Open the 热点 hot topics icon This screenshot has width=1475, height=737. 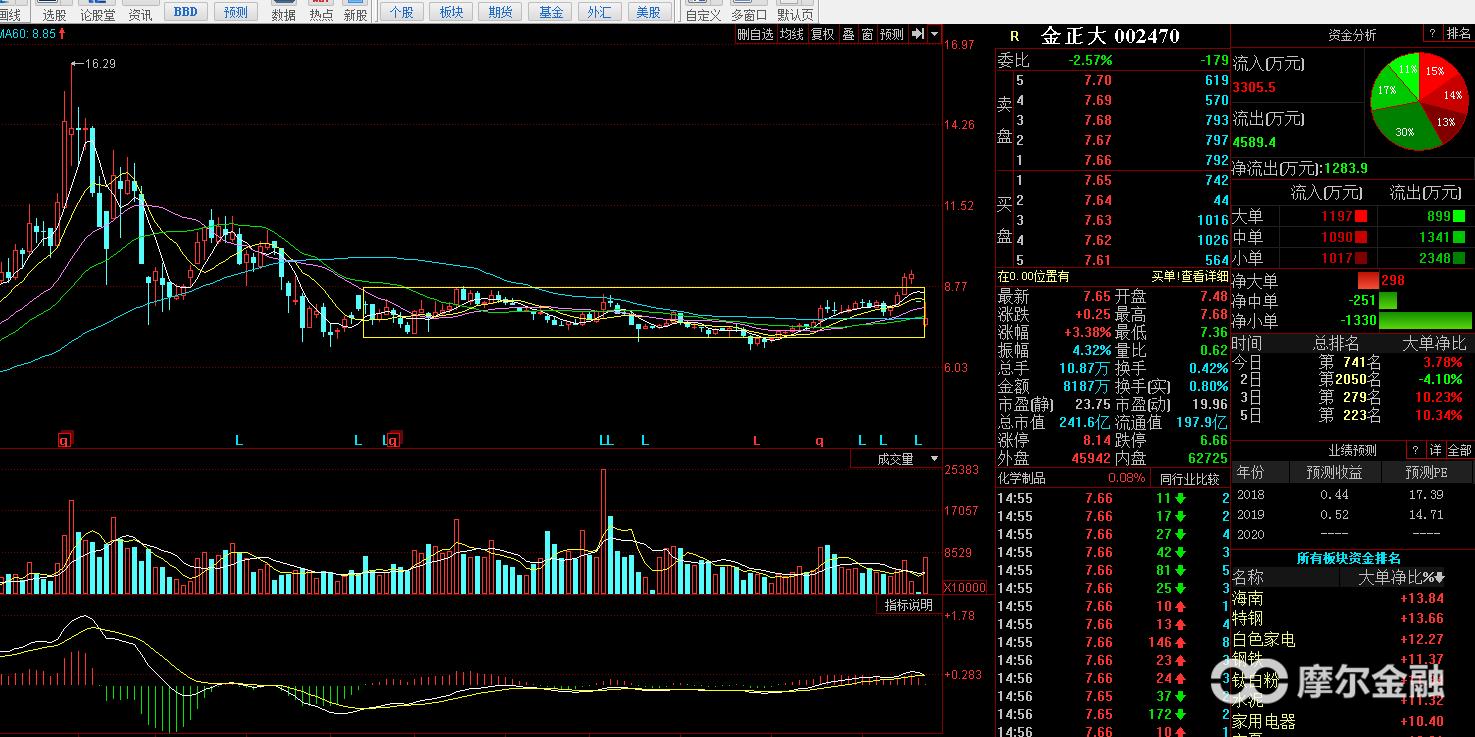click(x=321, y=12)
